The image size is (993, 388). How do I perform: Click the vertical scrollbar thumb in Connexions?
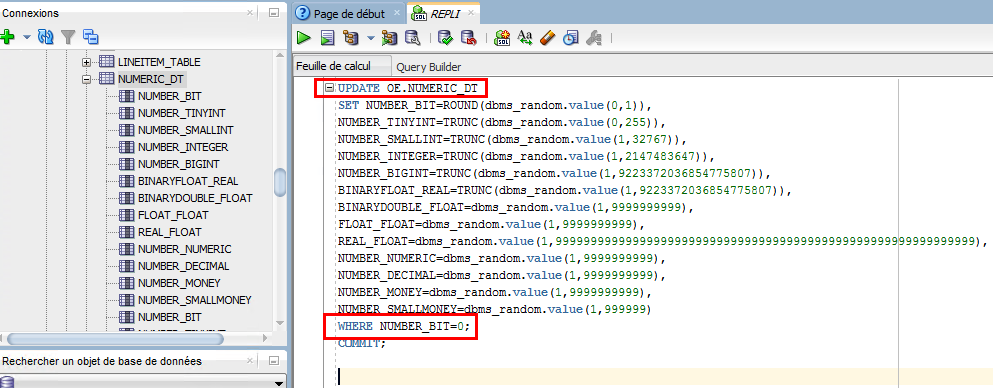(279, 183)
